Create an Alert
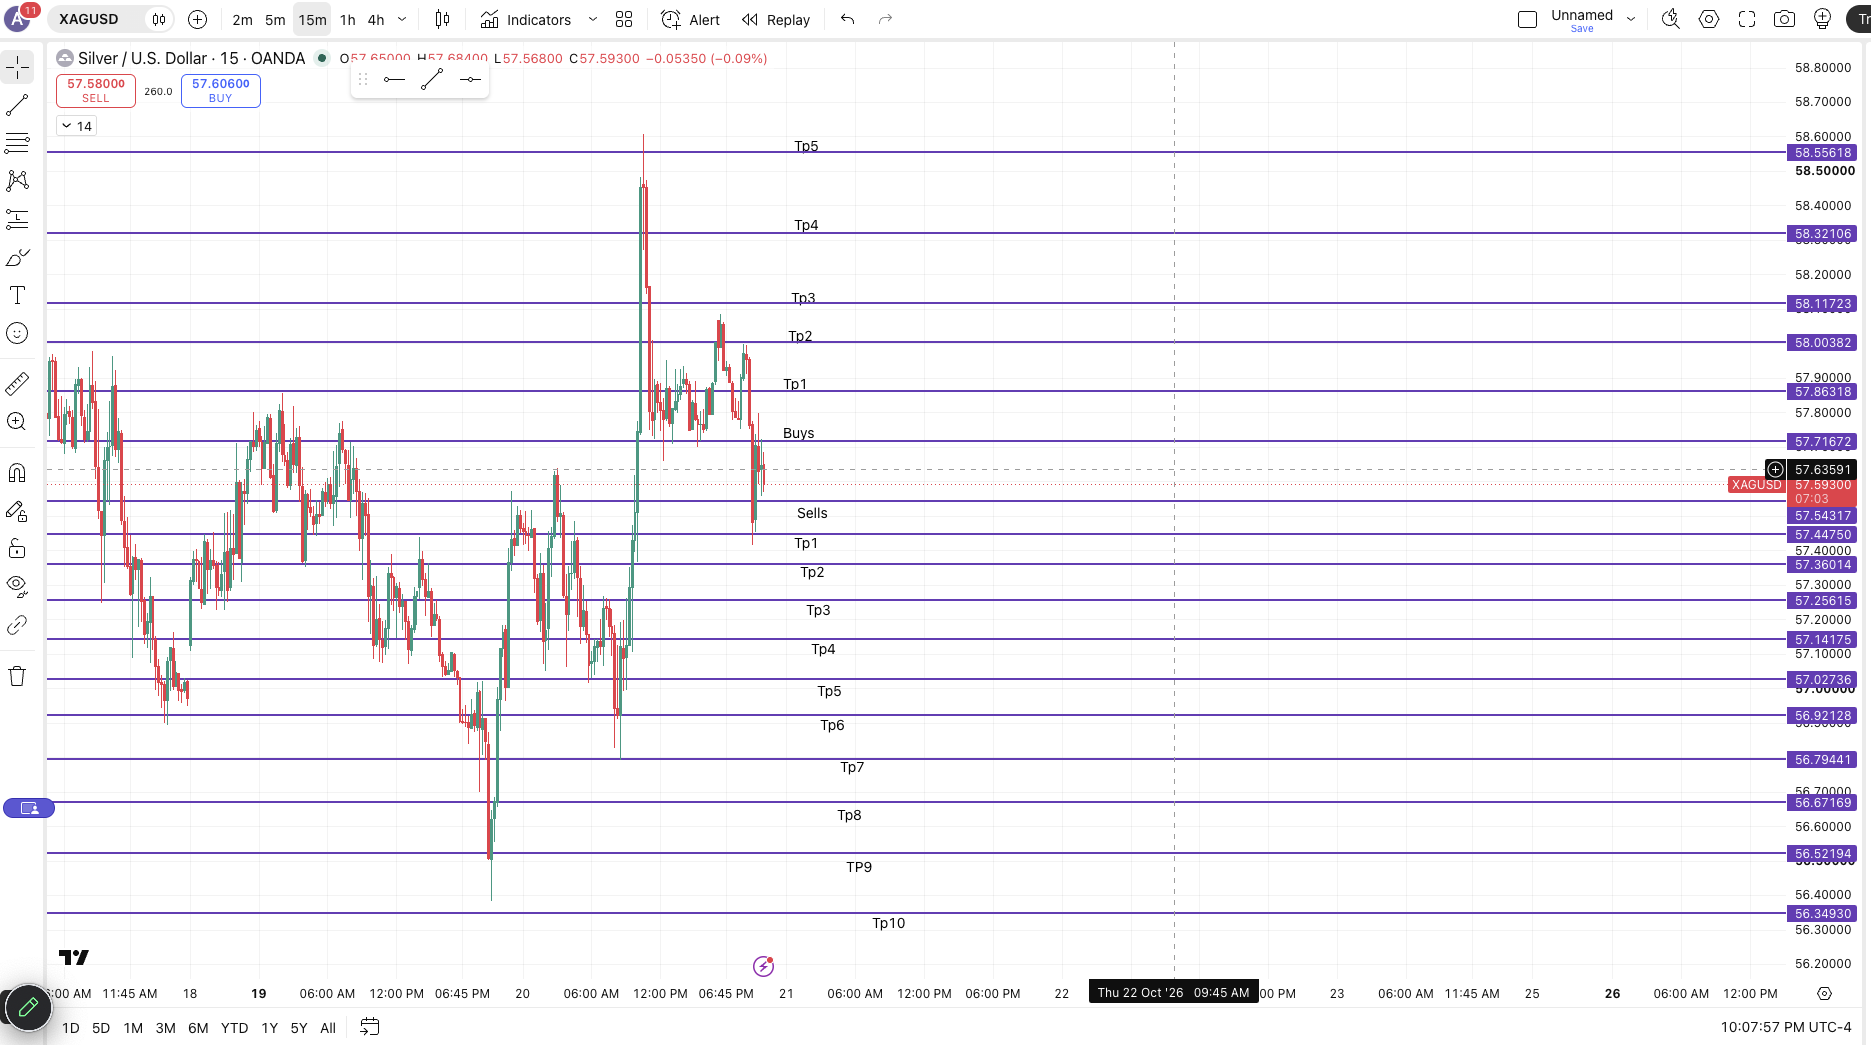 [691, 20]
